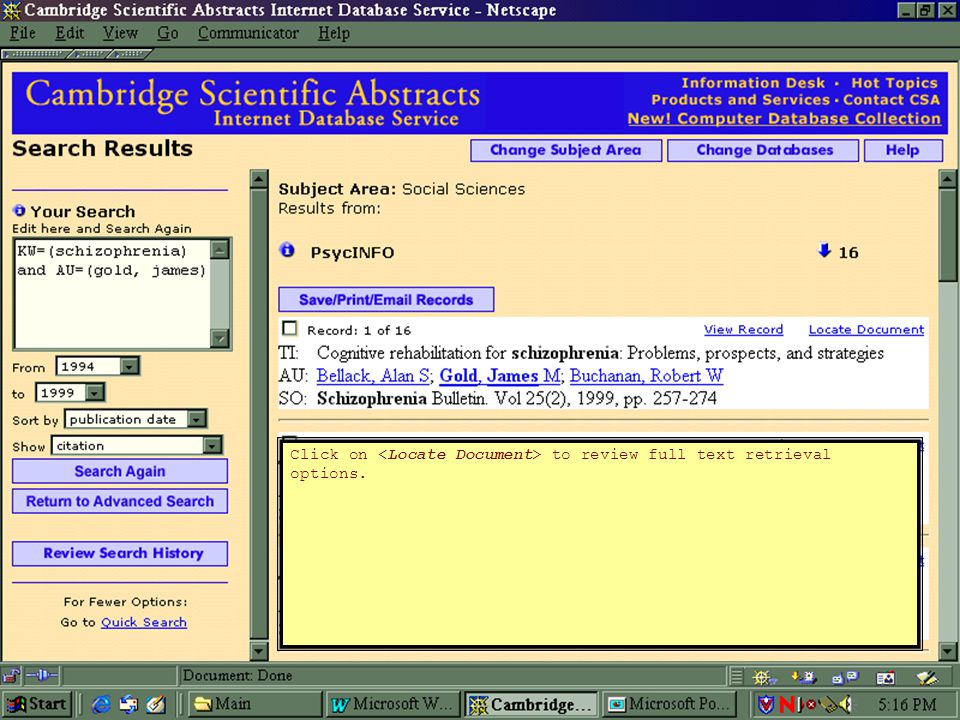Image resolution: width=960 pixels, height=720 pixels.
Task: Click the antivirus shield tray icon
Action: pos(765,705)
